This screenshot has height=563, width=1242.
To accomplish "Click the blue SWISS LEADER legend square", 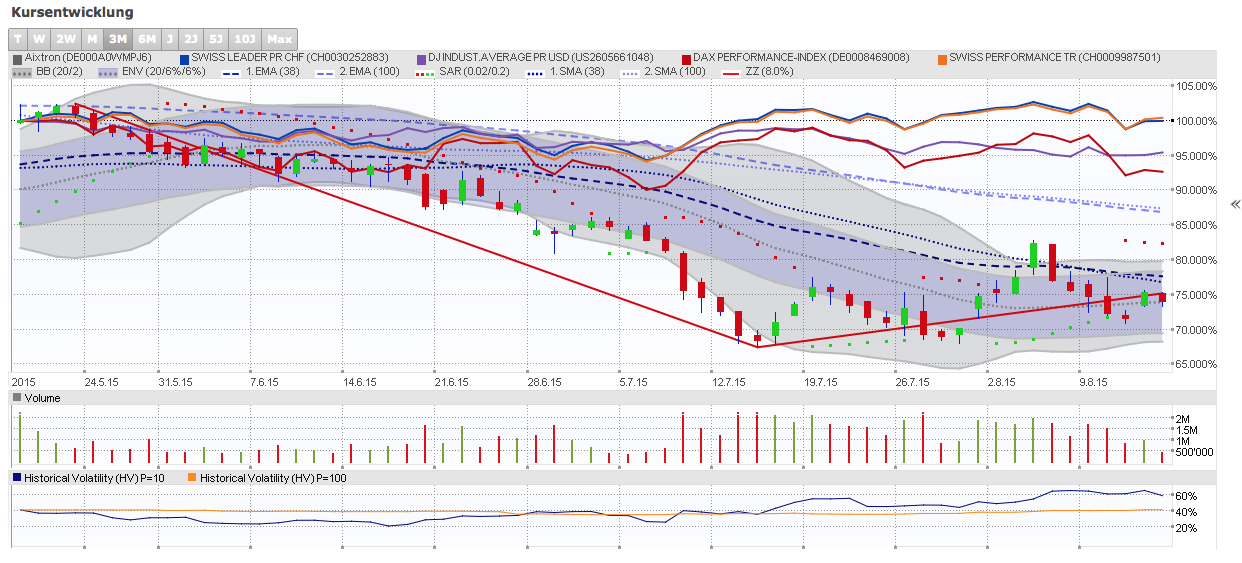I will (x=184, y=58).
